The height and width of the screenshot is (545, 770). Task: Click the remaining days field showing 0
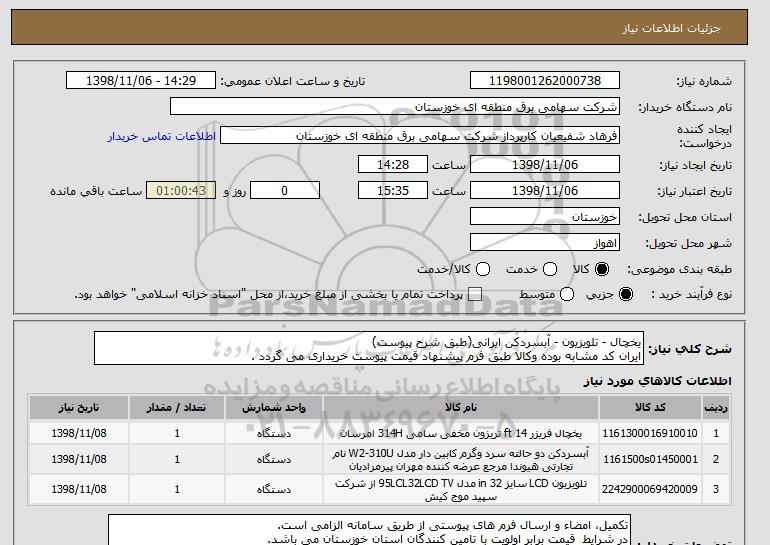[285, 191]
